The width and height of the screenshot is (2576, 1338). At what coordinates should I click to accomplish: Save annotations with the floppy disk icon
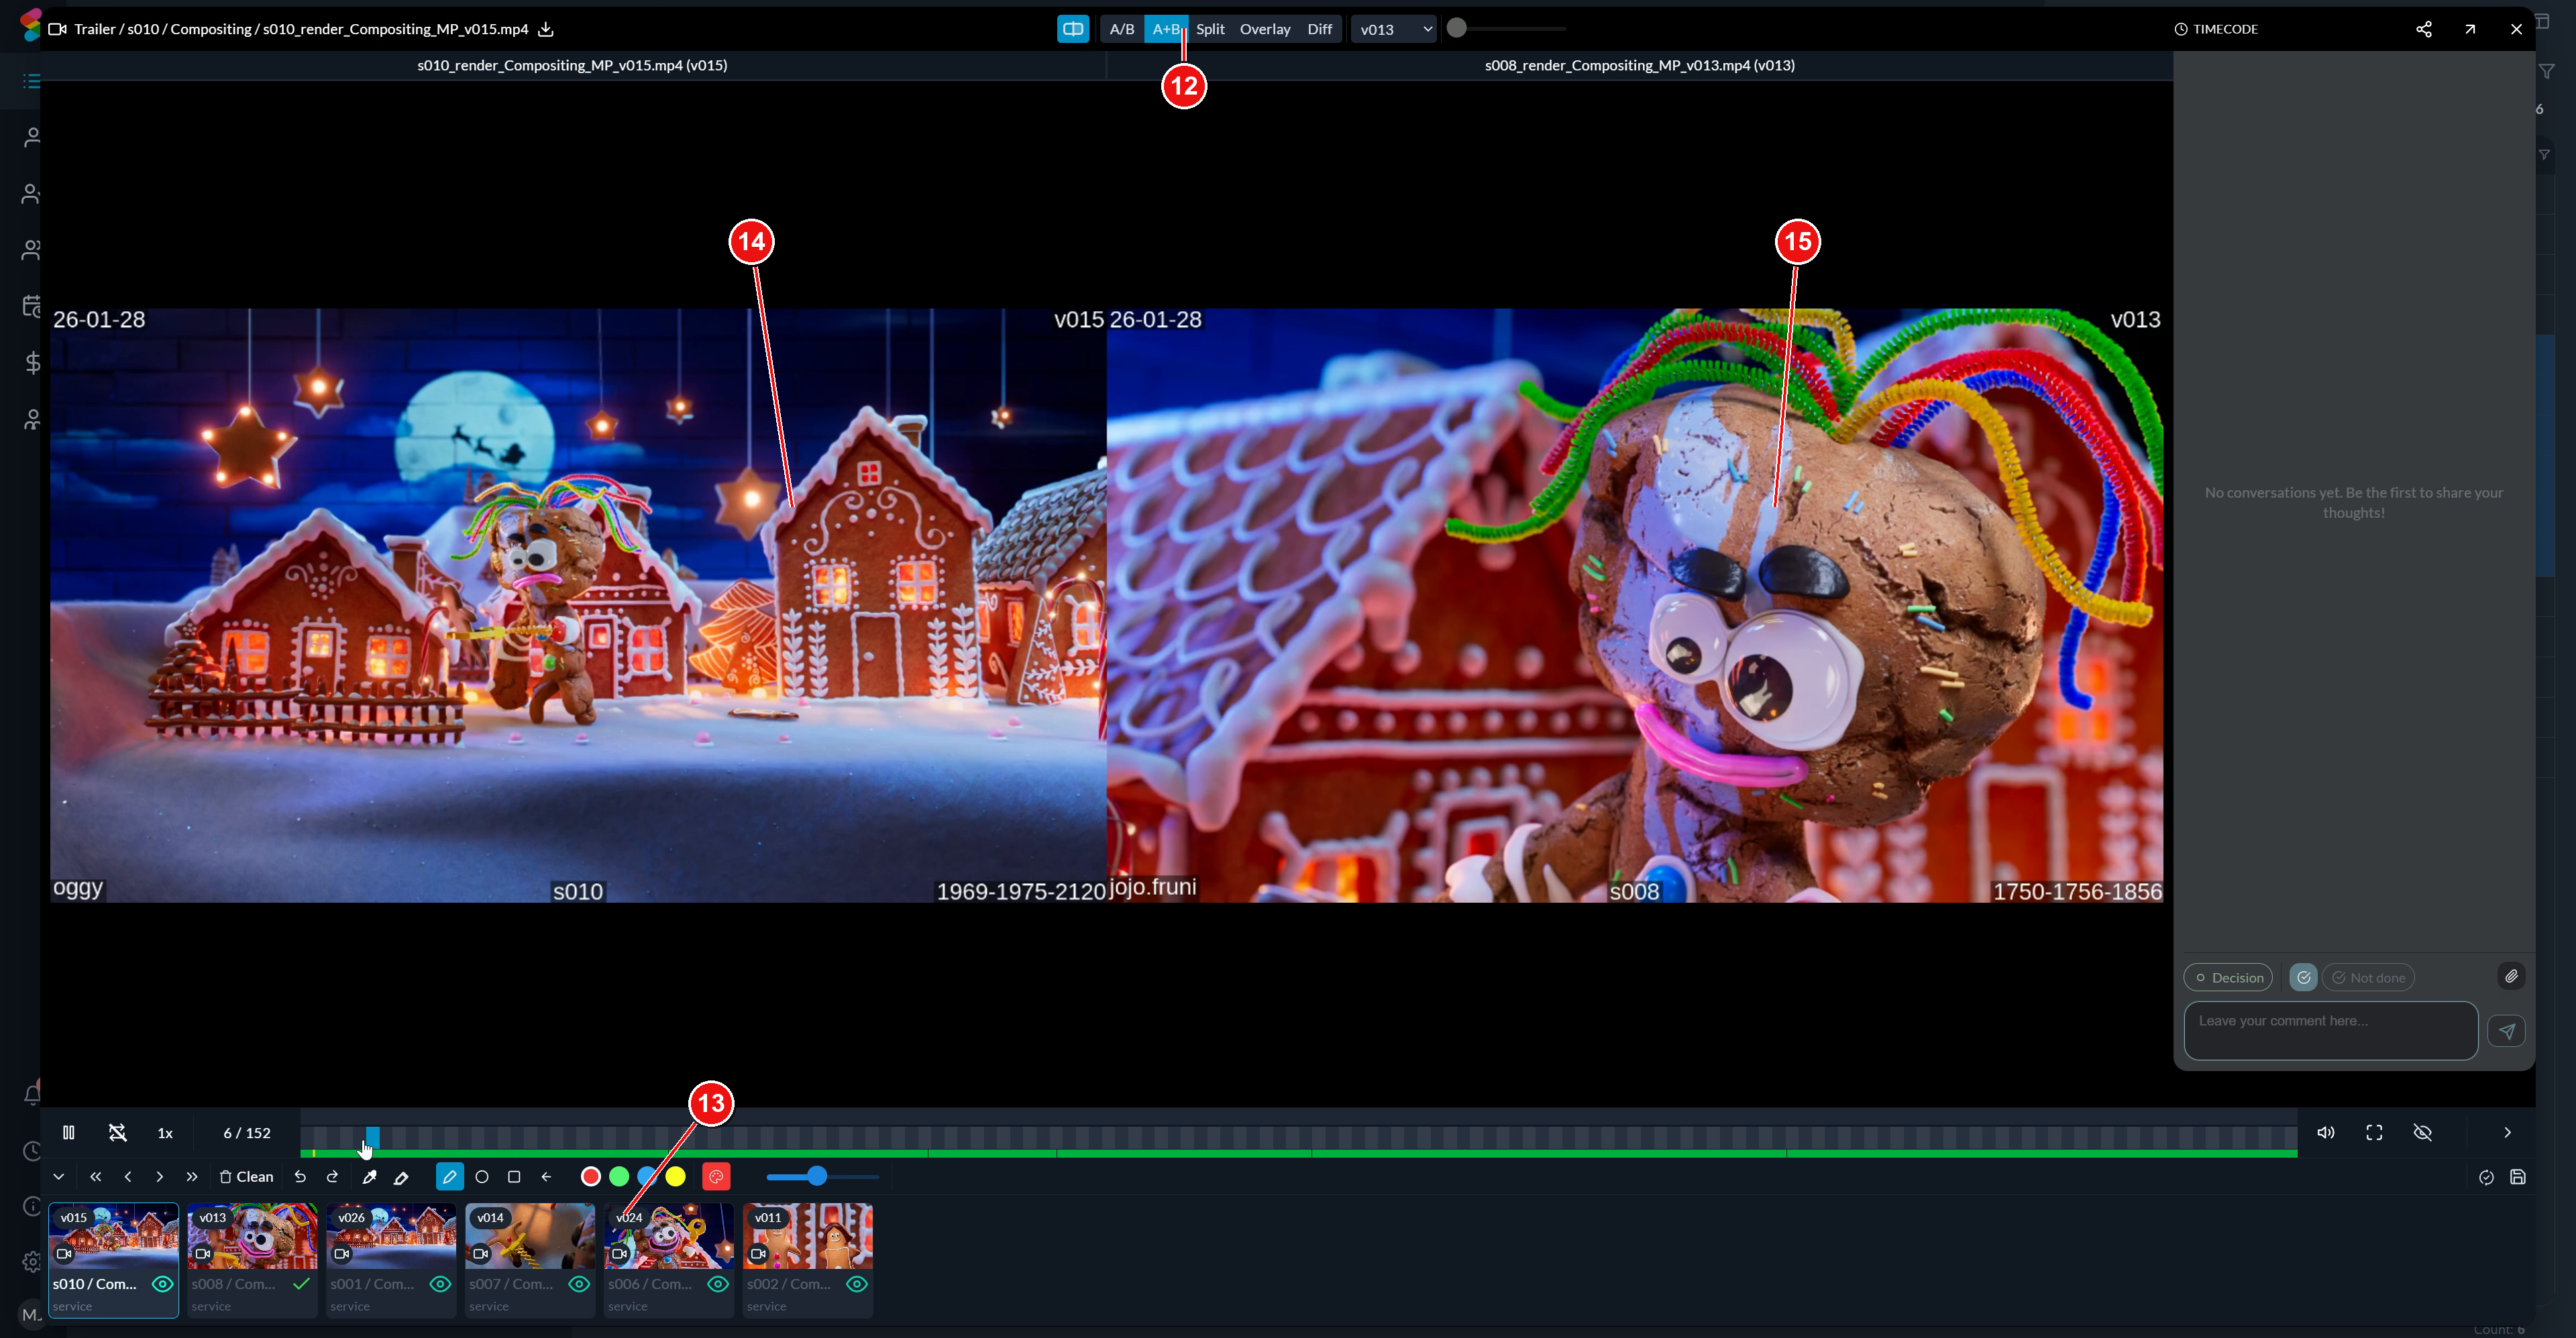point(2518,1177)
